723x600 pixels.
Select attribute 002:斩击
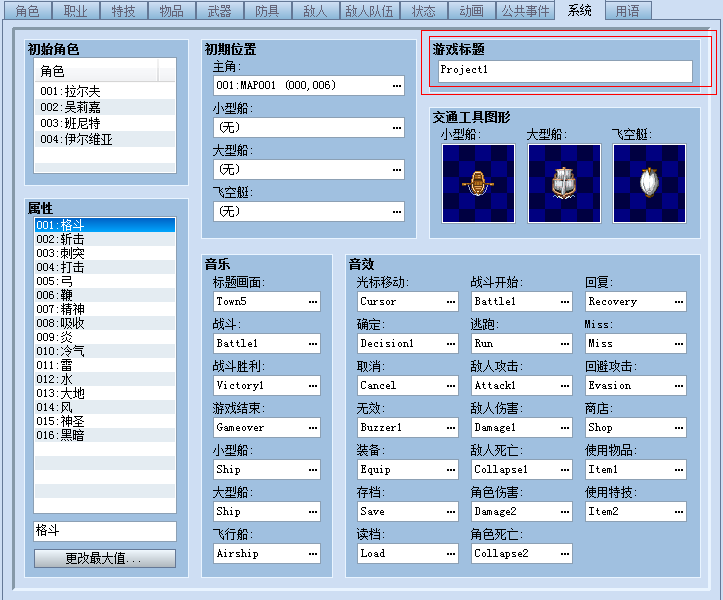click(105, 239)
